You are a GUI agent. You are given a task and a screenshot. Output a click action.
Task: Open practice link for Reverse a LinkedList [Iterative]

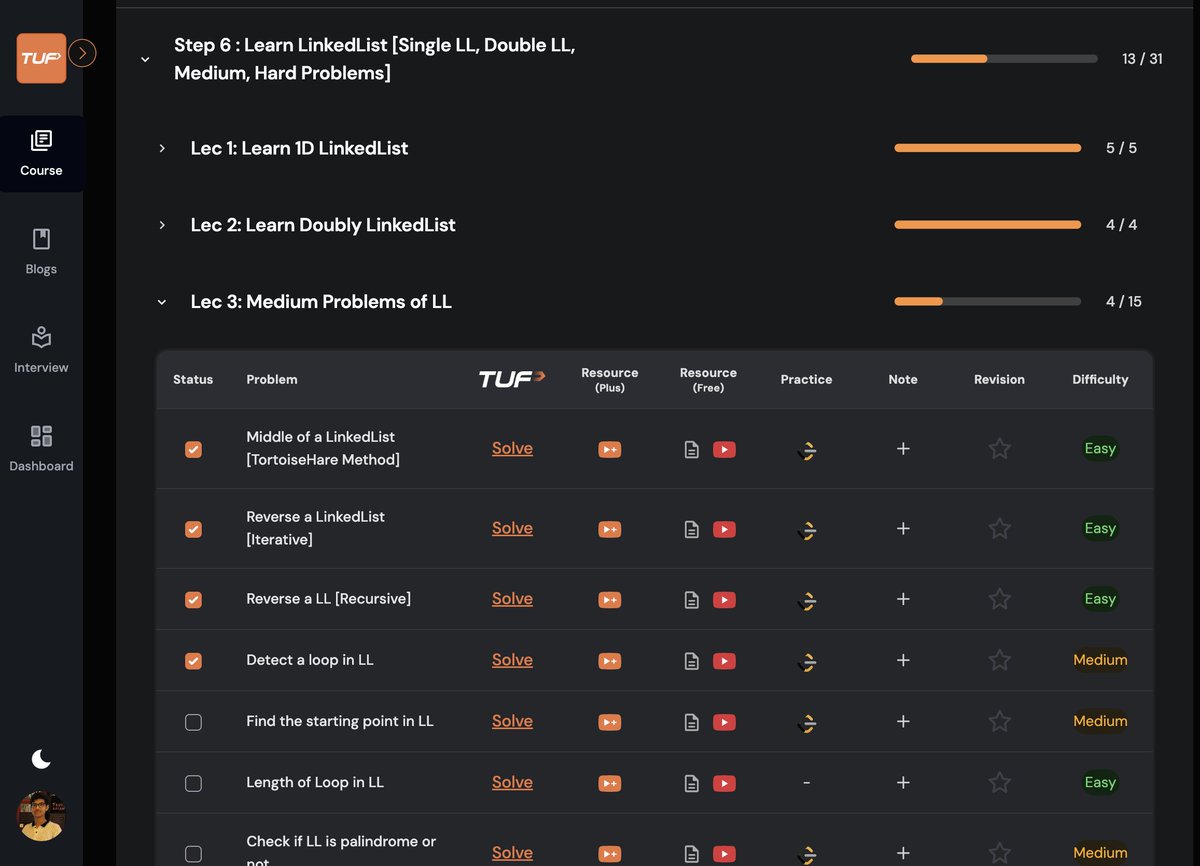(x=807, y=530)
